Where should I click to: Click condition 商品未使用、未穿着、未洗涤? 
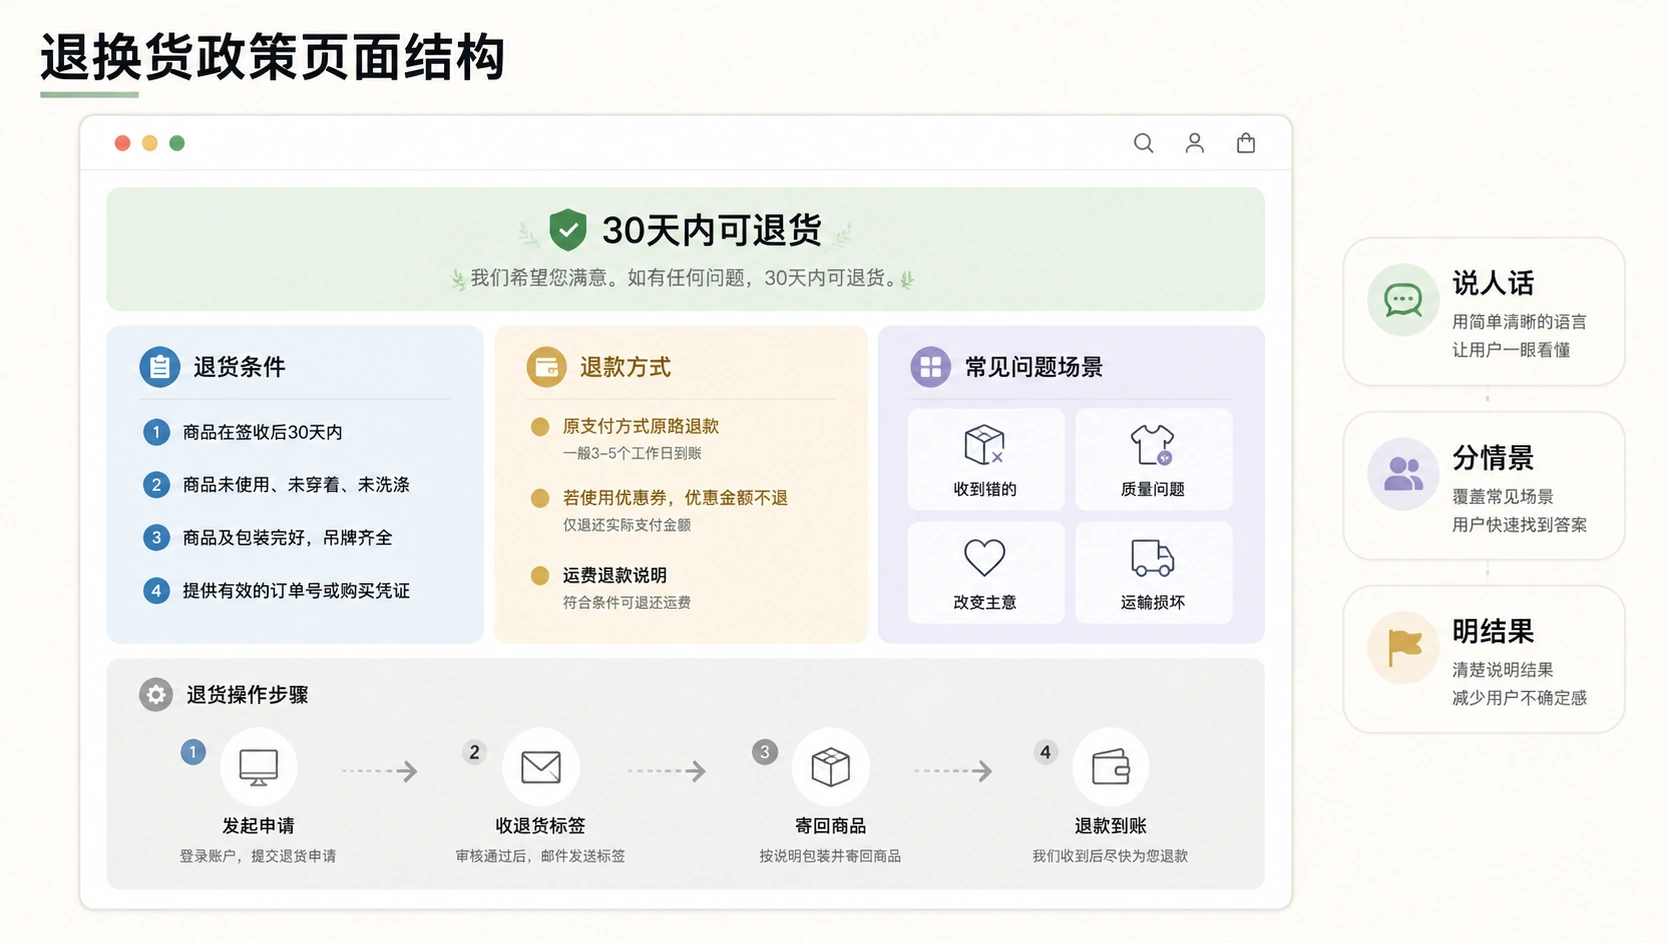tap(296, 485)
